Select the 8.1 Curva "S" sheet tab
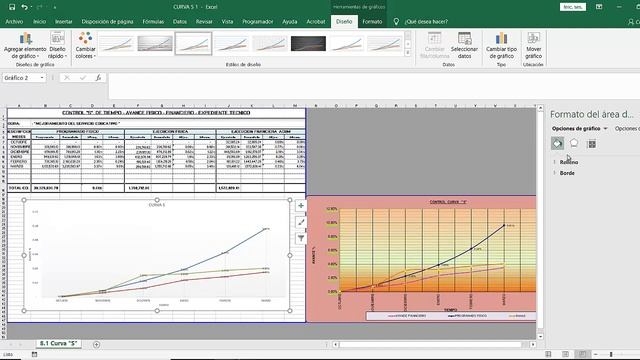Screen dimensions: 640x360 pos(58,344)
